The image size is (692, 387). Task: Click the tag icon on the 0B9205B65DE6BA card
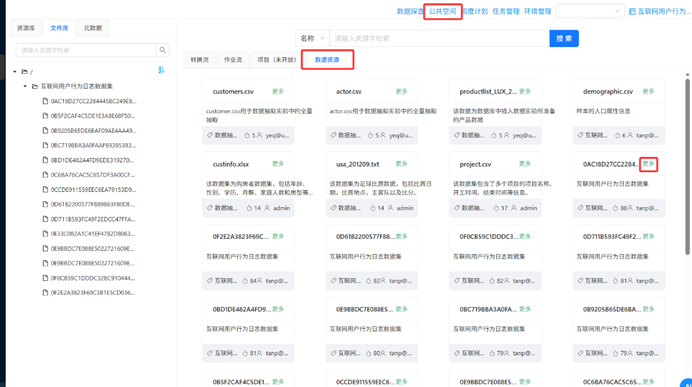[x=580, y=353]
